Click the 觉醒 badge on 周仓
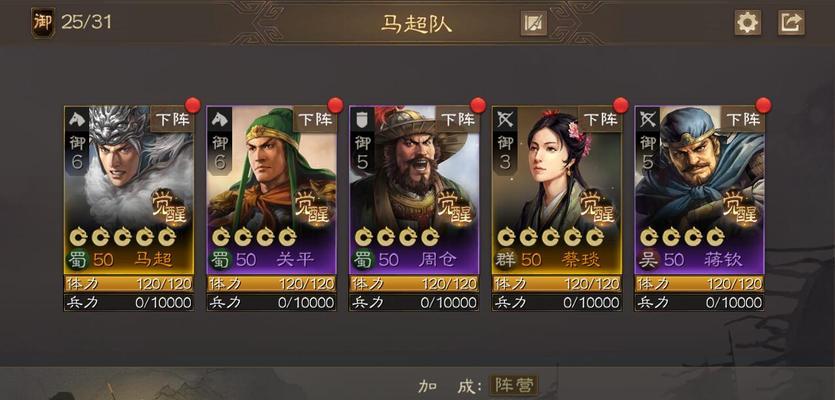Image resolution: width=835 pixels, height=400 pixels. tap(455, 207)
